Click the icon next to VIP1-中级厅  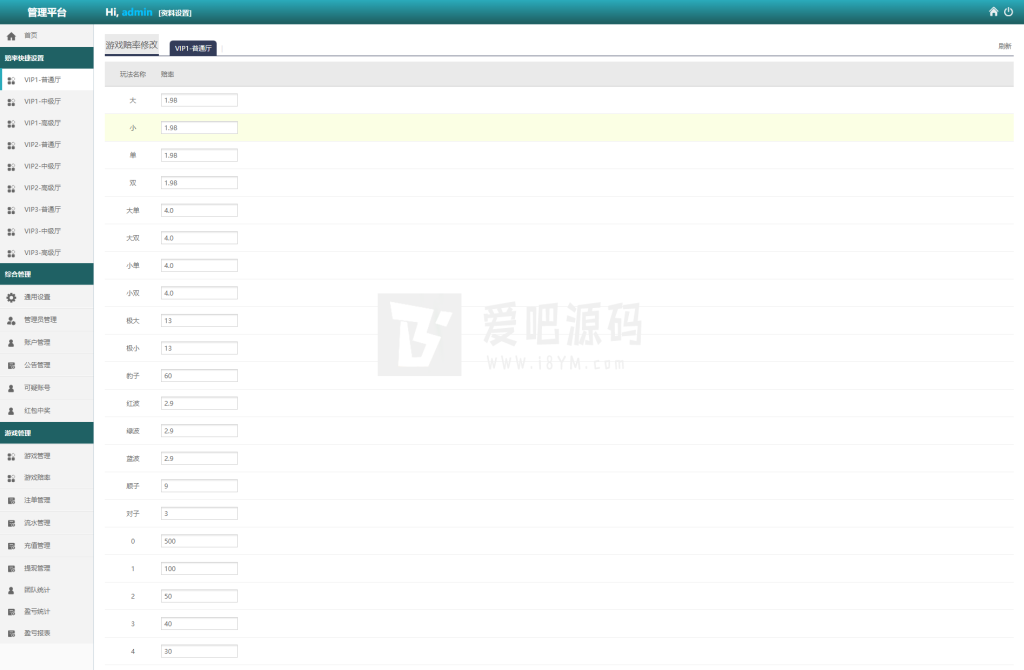(x=11, y=102)
